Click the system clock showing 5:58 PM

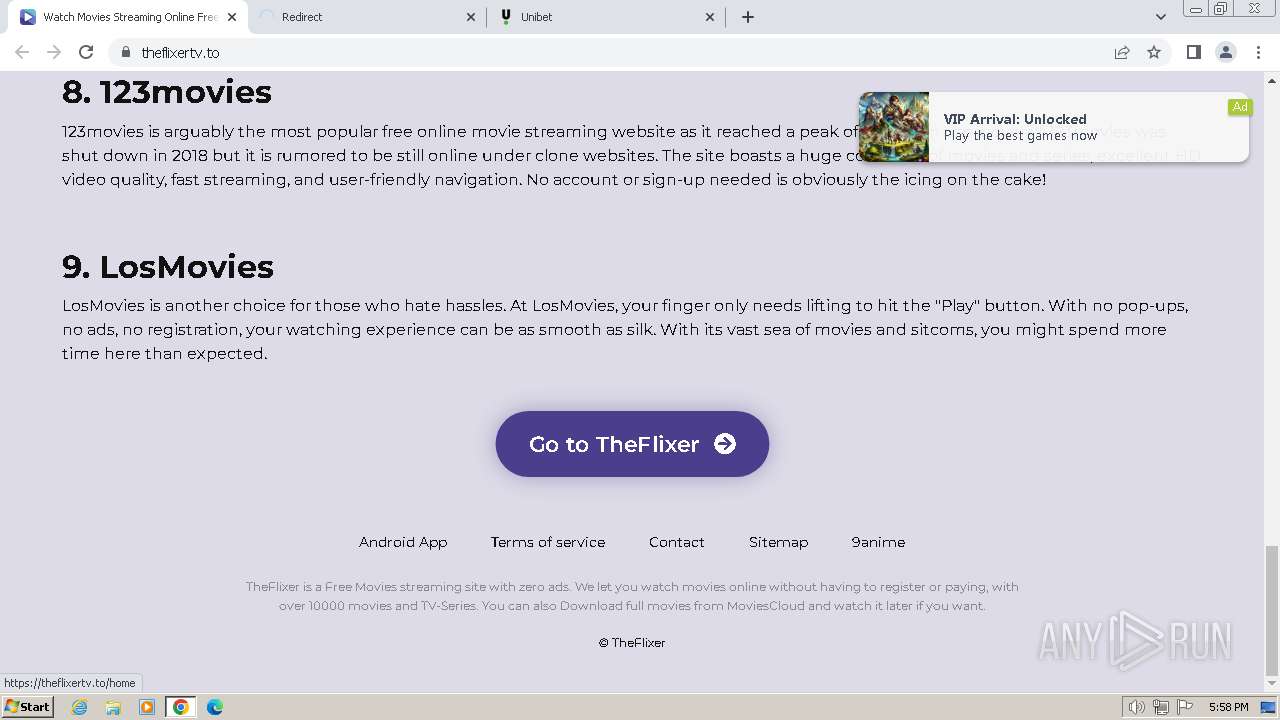(x=1228, y=707)
